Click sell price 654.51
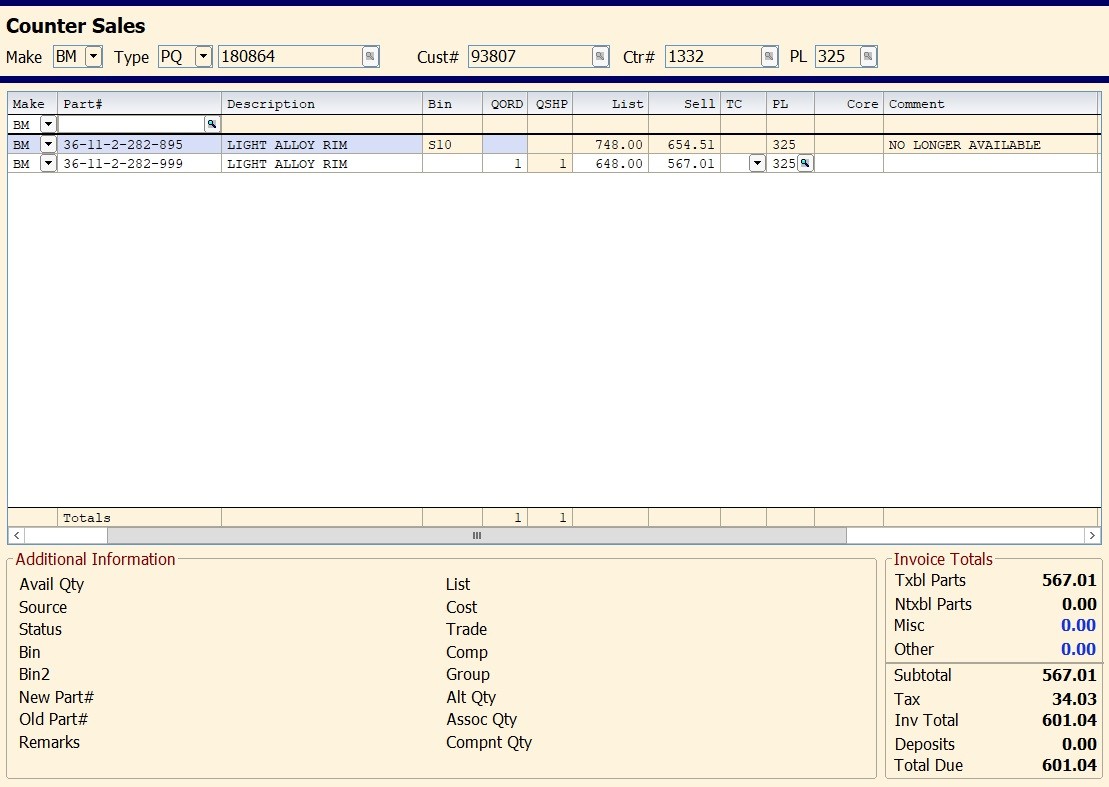Image resolution: width=1109 pixels, height=787 pixels. (x=691, y=144)
